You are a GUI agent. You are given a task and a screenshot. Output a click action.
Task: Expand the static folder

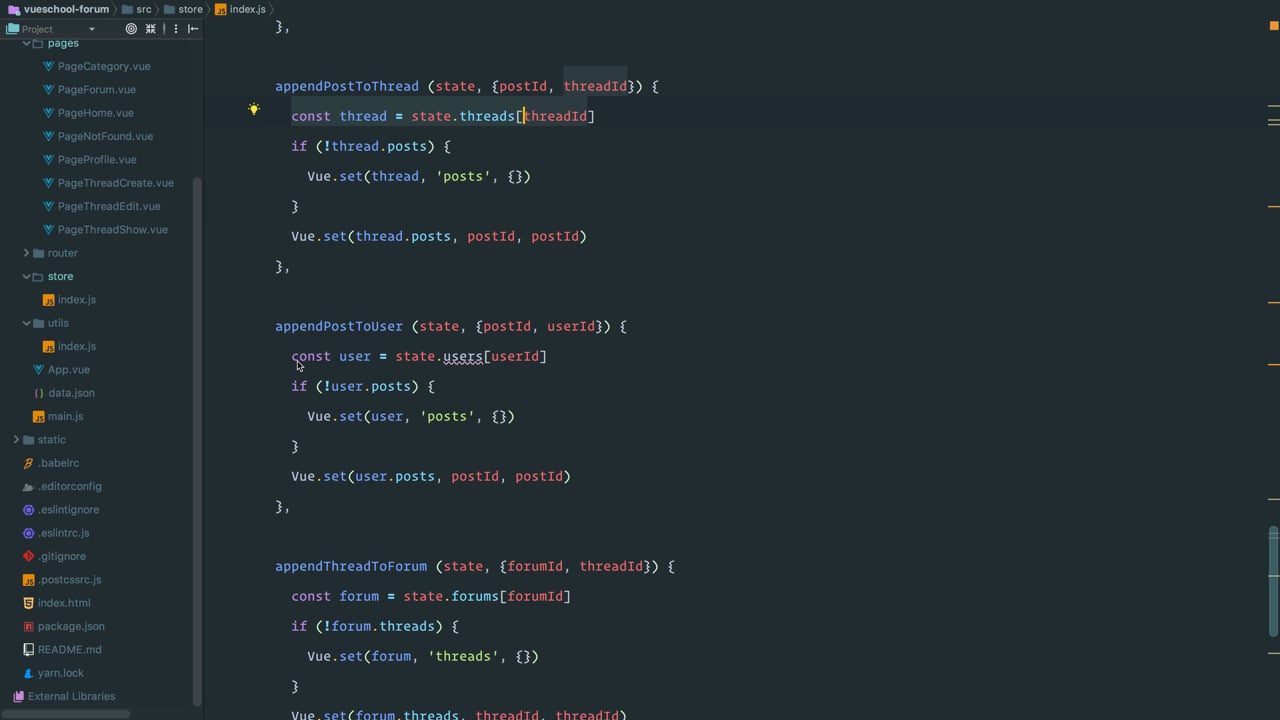[x=16, y=440]
